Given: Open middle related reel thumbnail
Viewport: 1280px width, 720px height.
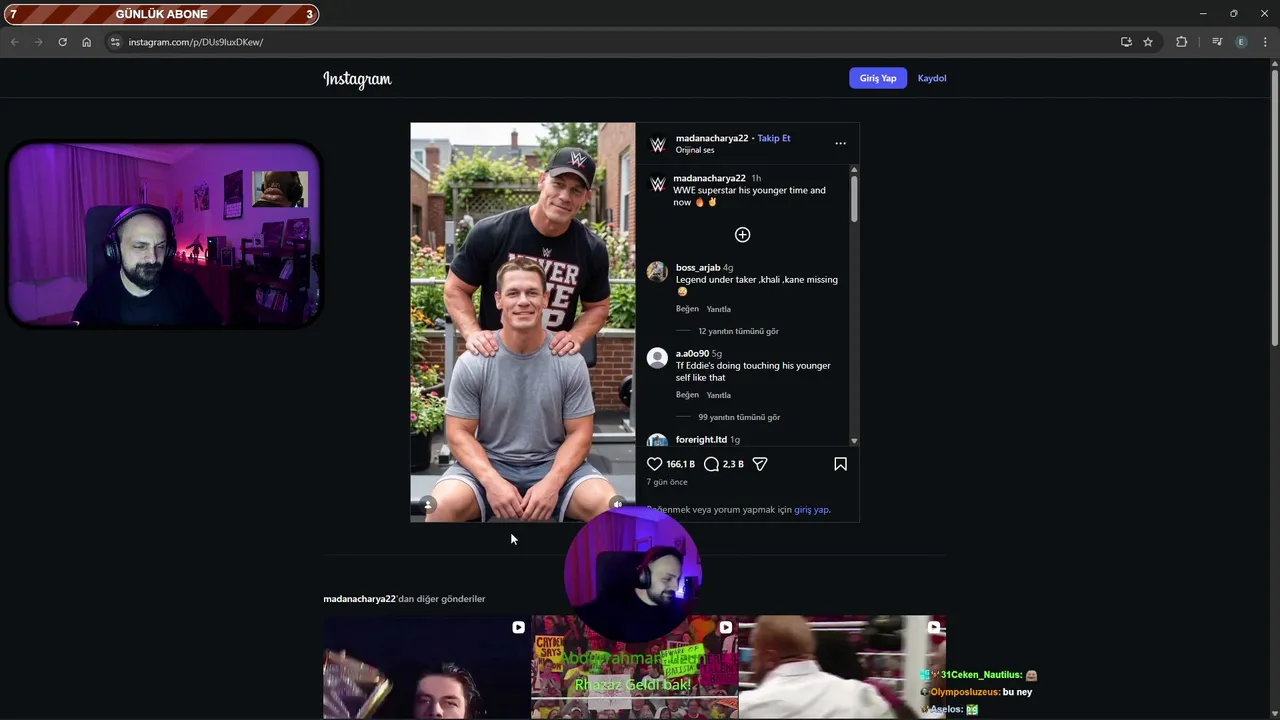Looking at the screenshot, I should (634, 667).
